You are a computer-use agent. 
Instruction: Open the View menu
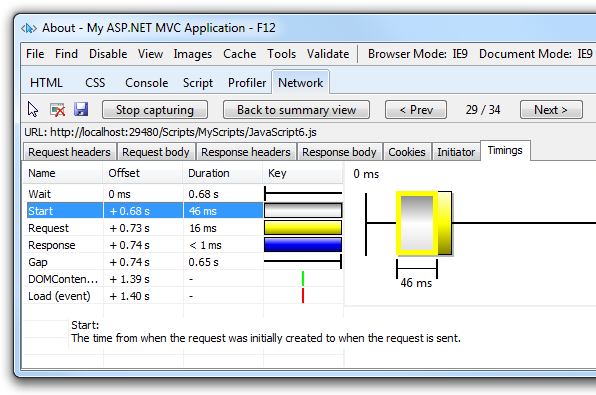(x=150, y=54)
